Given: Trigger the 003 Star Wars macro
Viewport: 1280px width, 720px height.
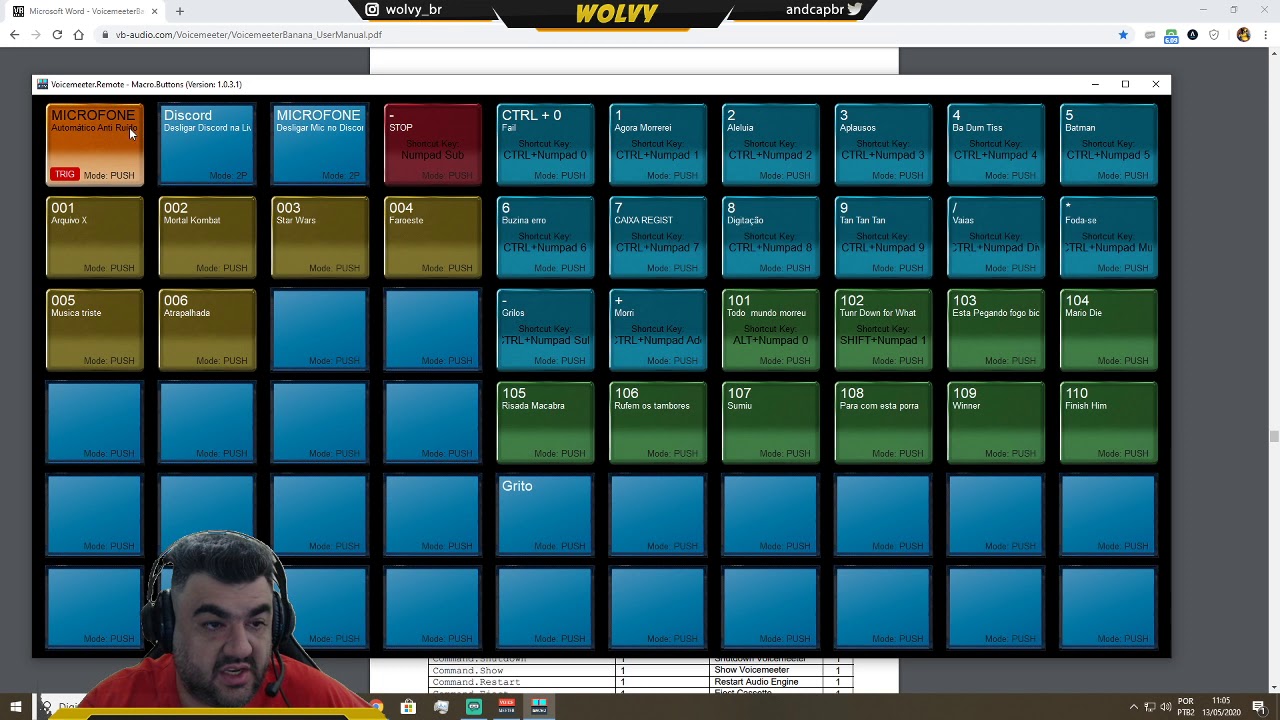Looking at the screenshot, I should tap(320, 237).
